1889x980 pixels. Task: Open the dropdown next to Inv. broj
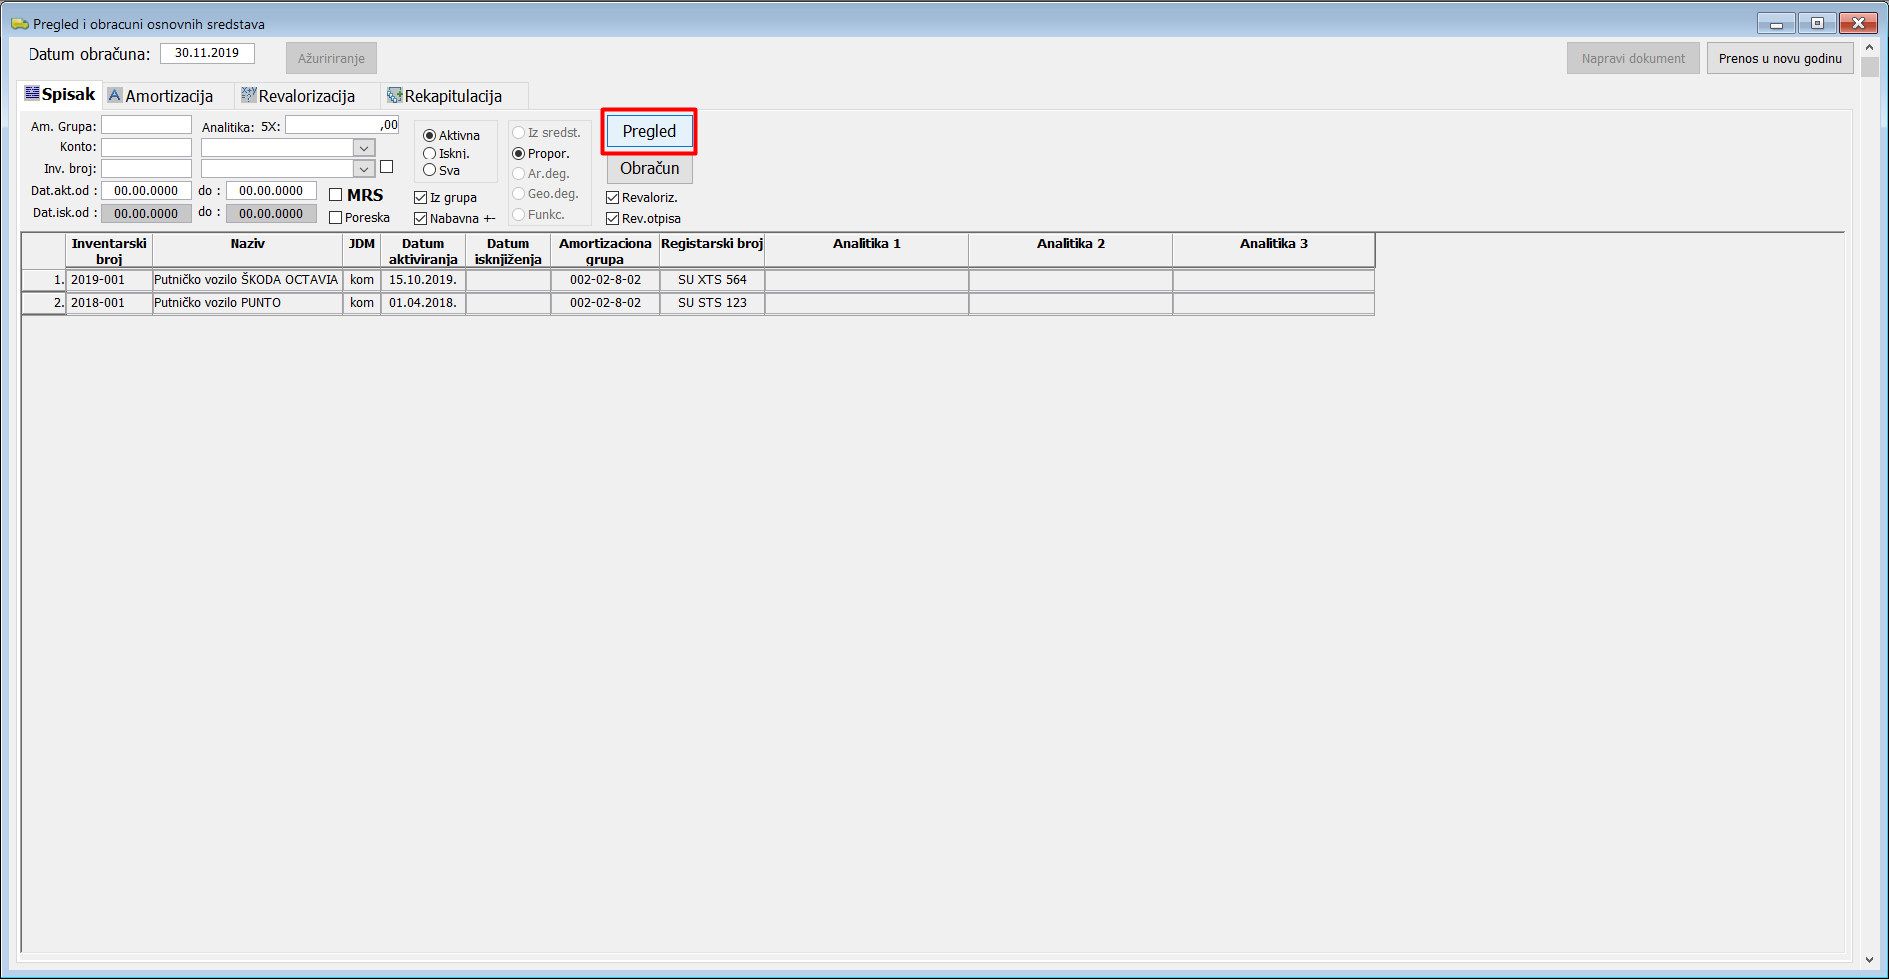pos(364,169)
